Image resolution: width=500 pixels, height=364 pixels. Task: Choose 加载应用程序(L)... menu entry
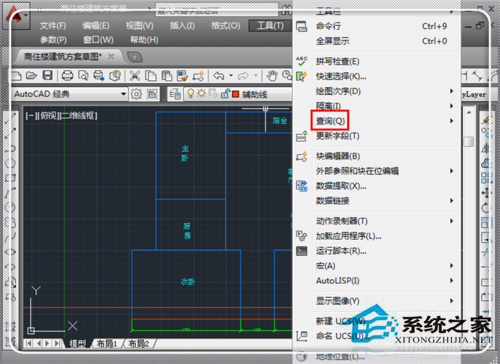[376, 236]
